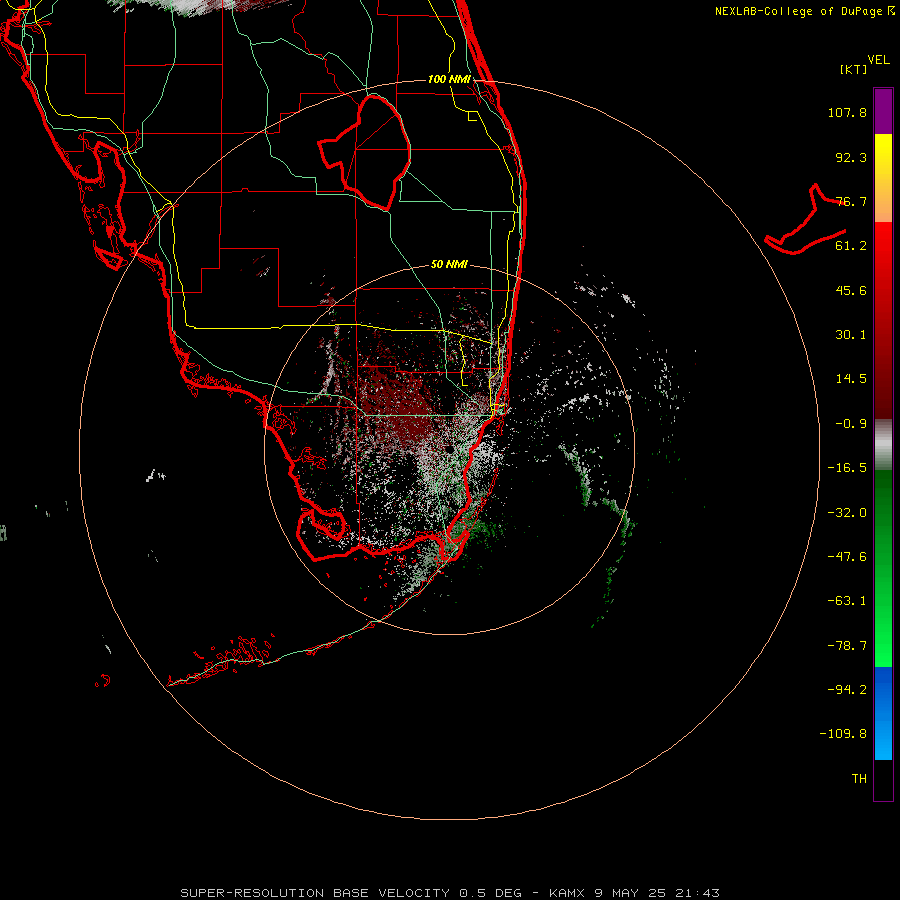Click the -47.6 legend value
The width and height of the screenshot is (900, 900).
847,557
